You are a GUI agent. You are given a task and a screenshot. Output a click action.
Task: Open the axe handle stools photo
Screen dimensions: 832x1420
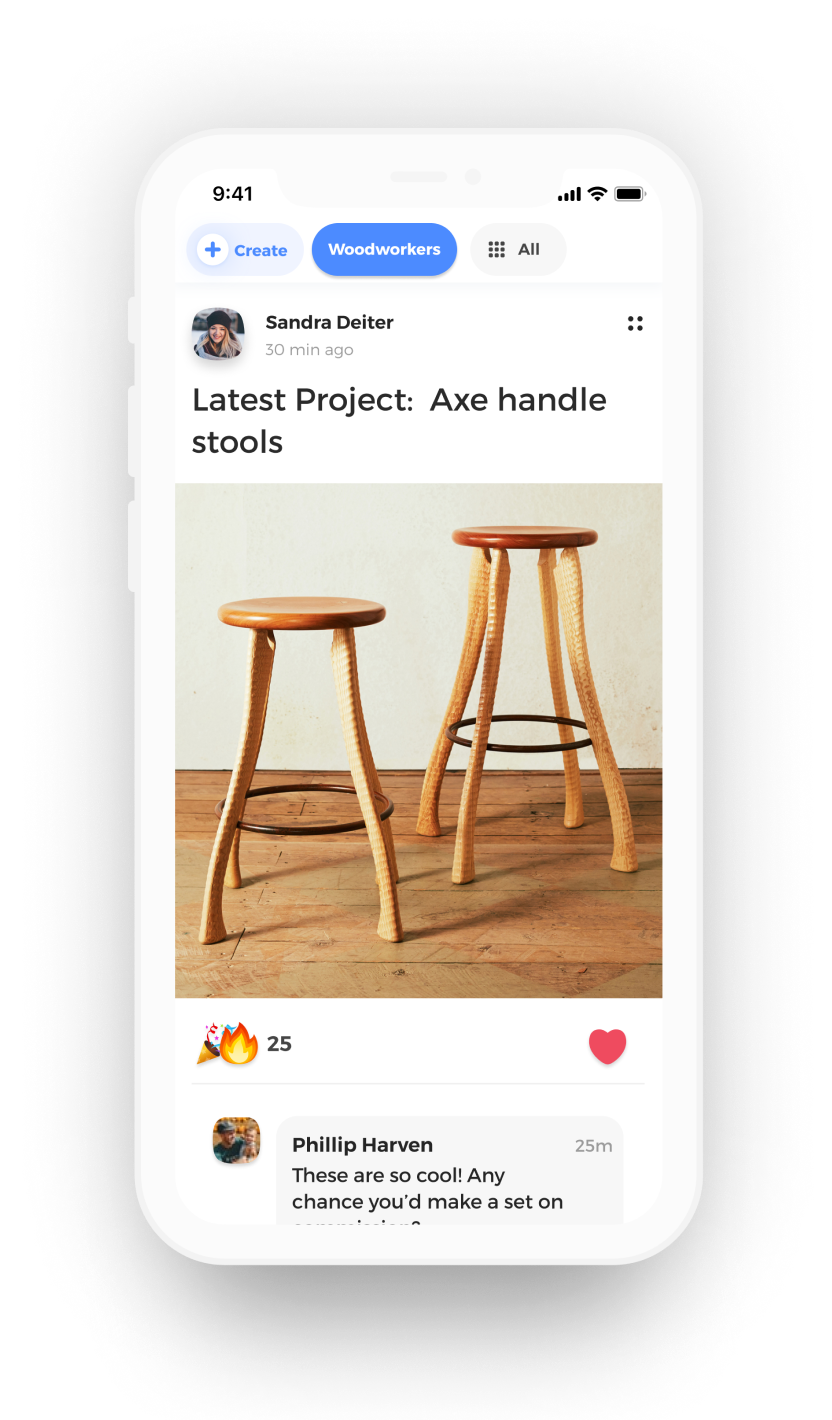click(418, 740)
